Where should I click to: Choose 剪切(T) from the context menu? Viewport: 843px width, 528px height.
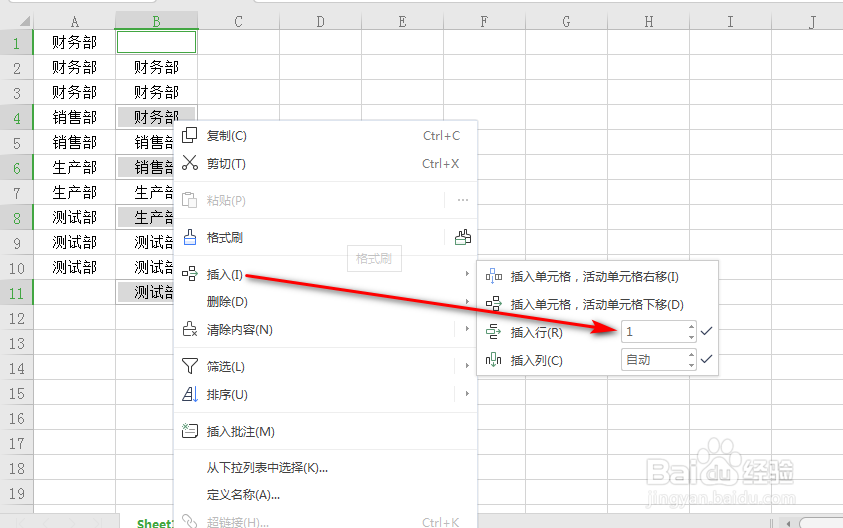coord(326,163)
